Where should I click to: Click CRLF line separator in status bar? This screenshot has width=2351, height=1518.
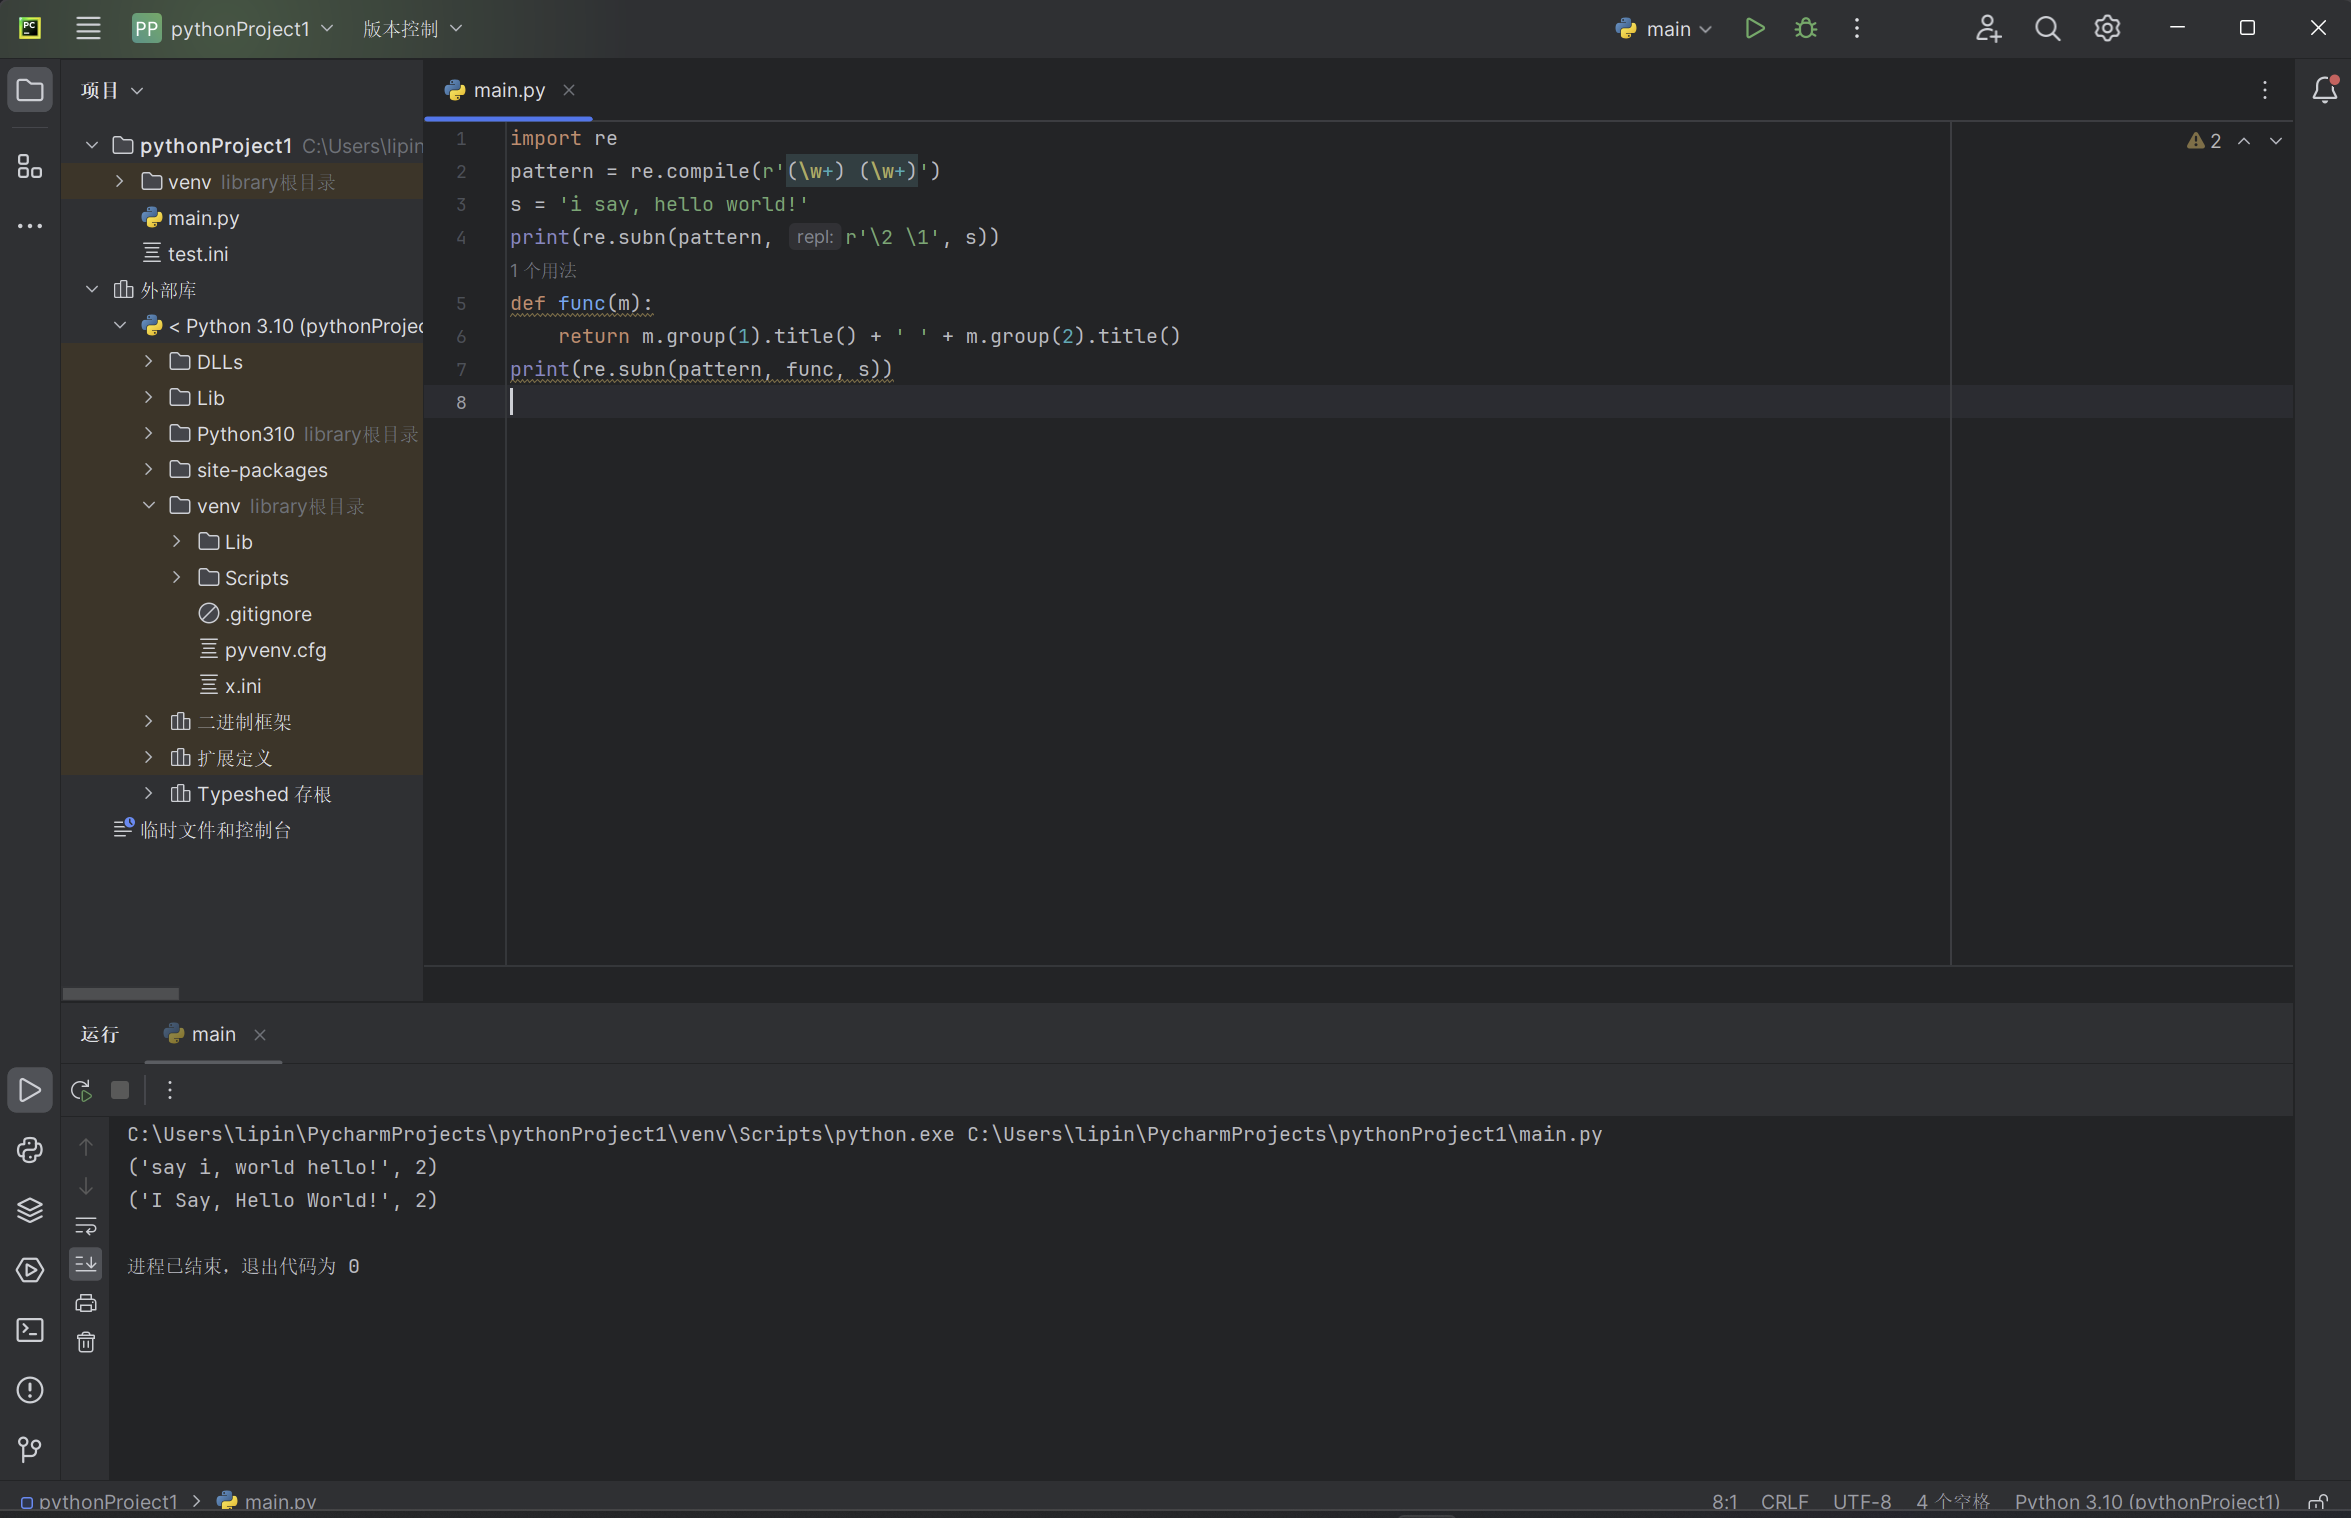pyautogui.click(x=1784, y=1501)
